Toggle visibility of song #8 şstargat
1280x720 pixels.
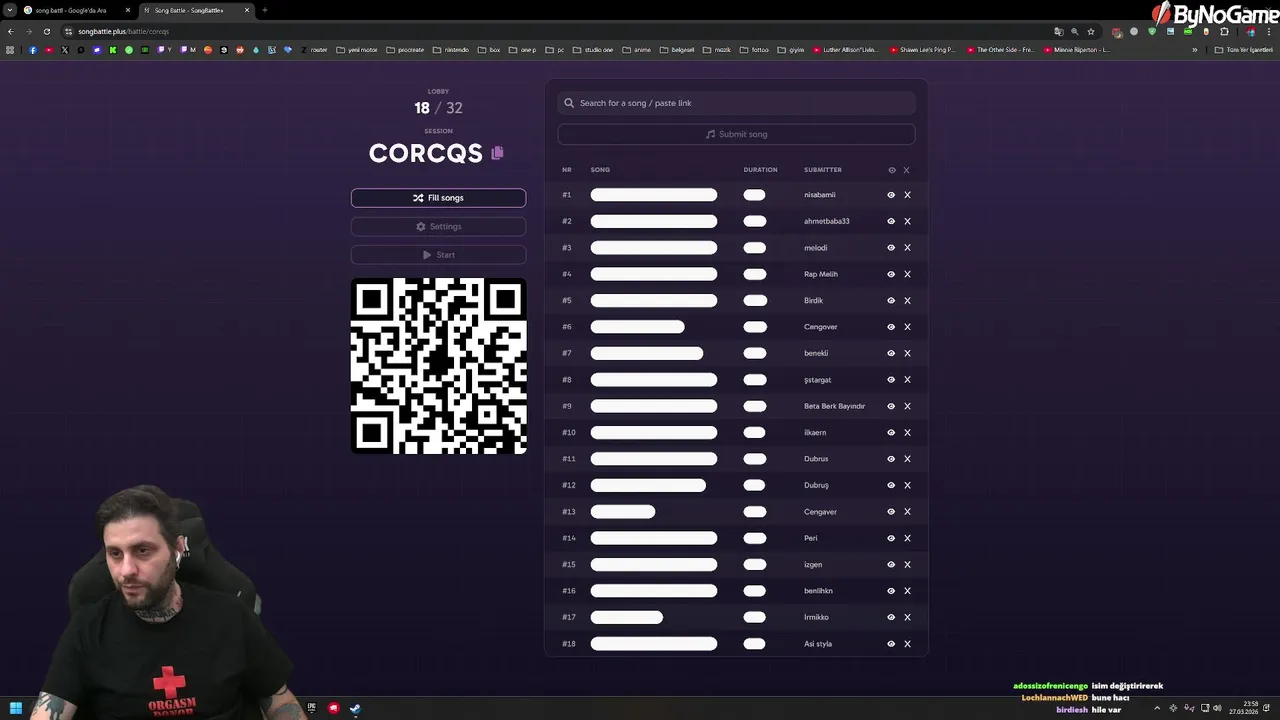pos(891,380)
